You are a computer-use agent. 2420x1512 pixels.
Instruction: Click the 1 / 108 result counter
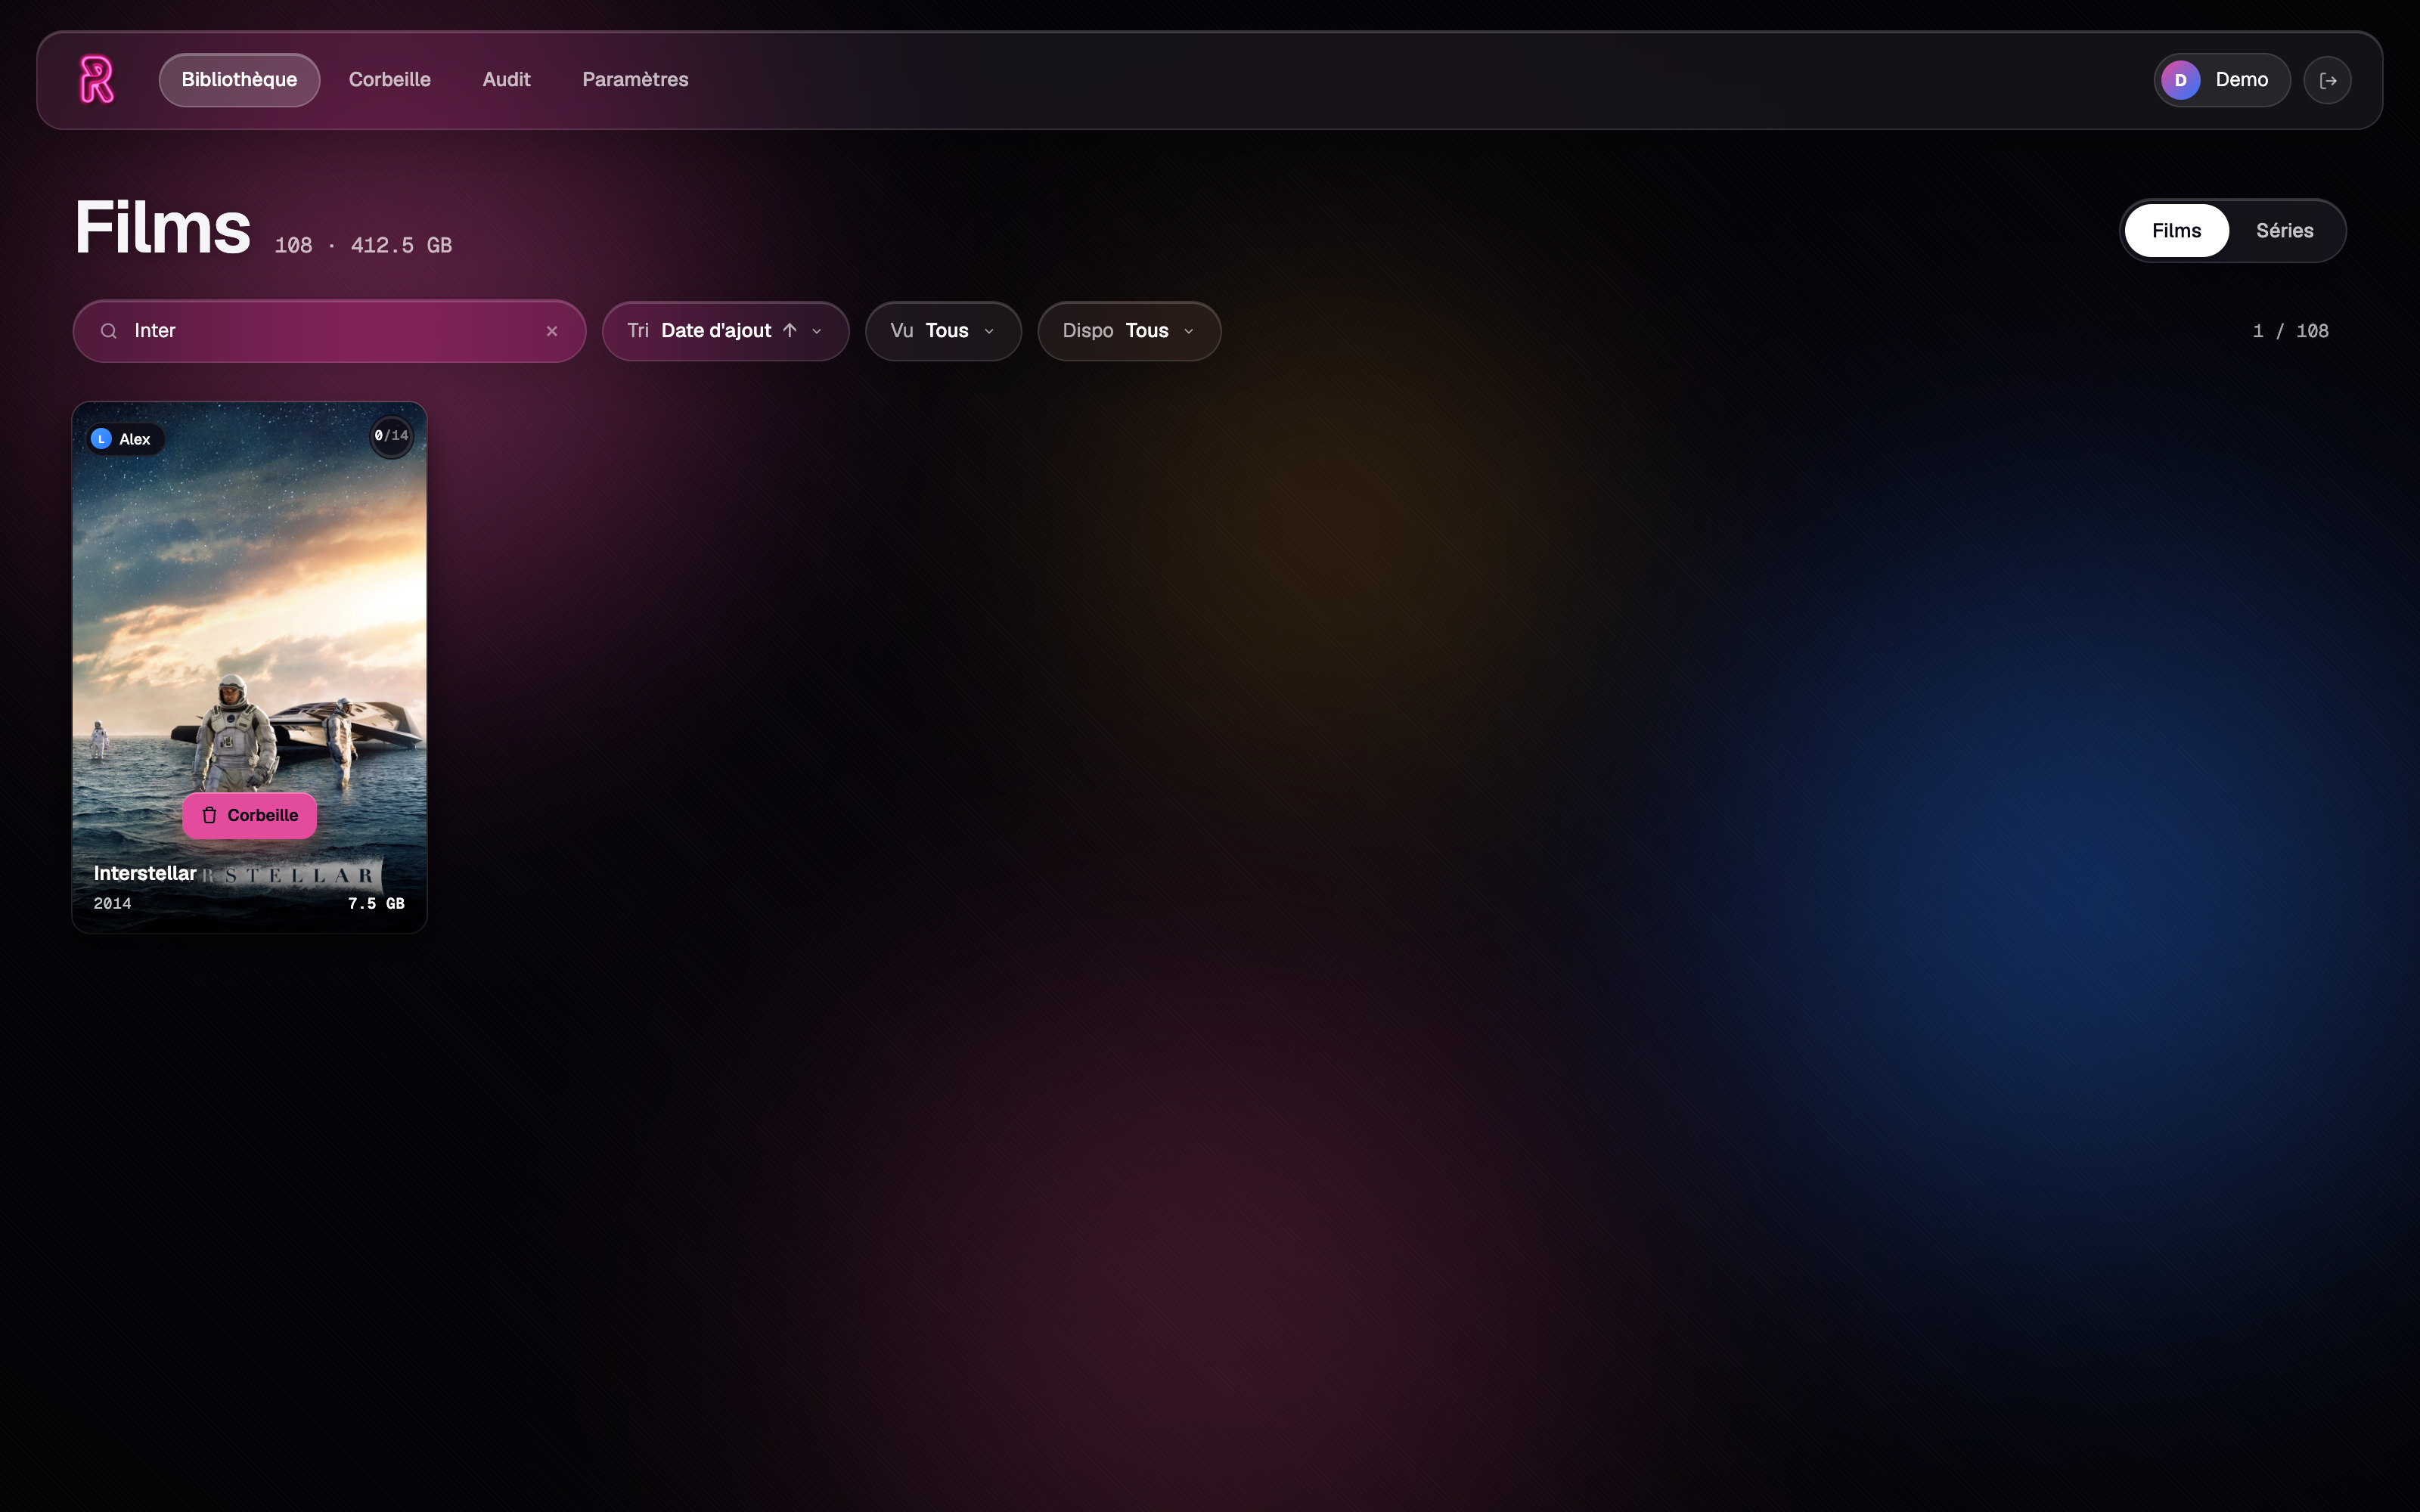(2290, 331)
